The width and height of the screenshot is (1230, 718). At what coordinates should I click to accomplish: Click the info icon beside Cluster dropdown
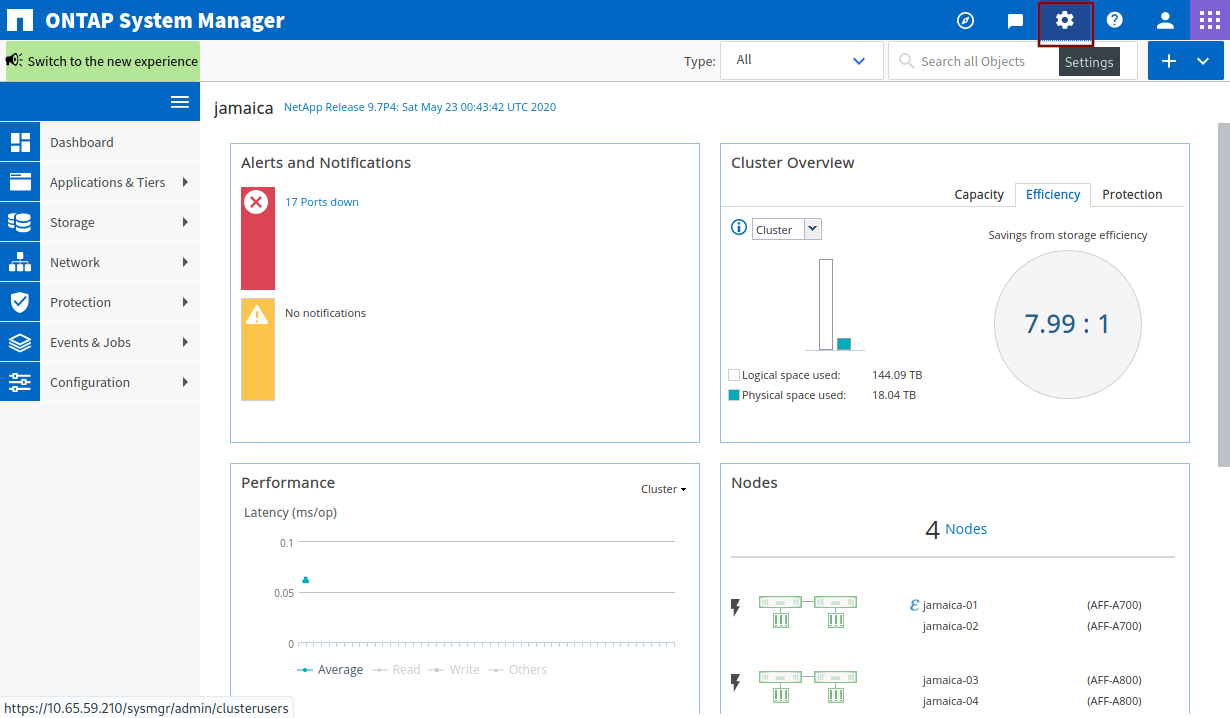(739, 228)
